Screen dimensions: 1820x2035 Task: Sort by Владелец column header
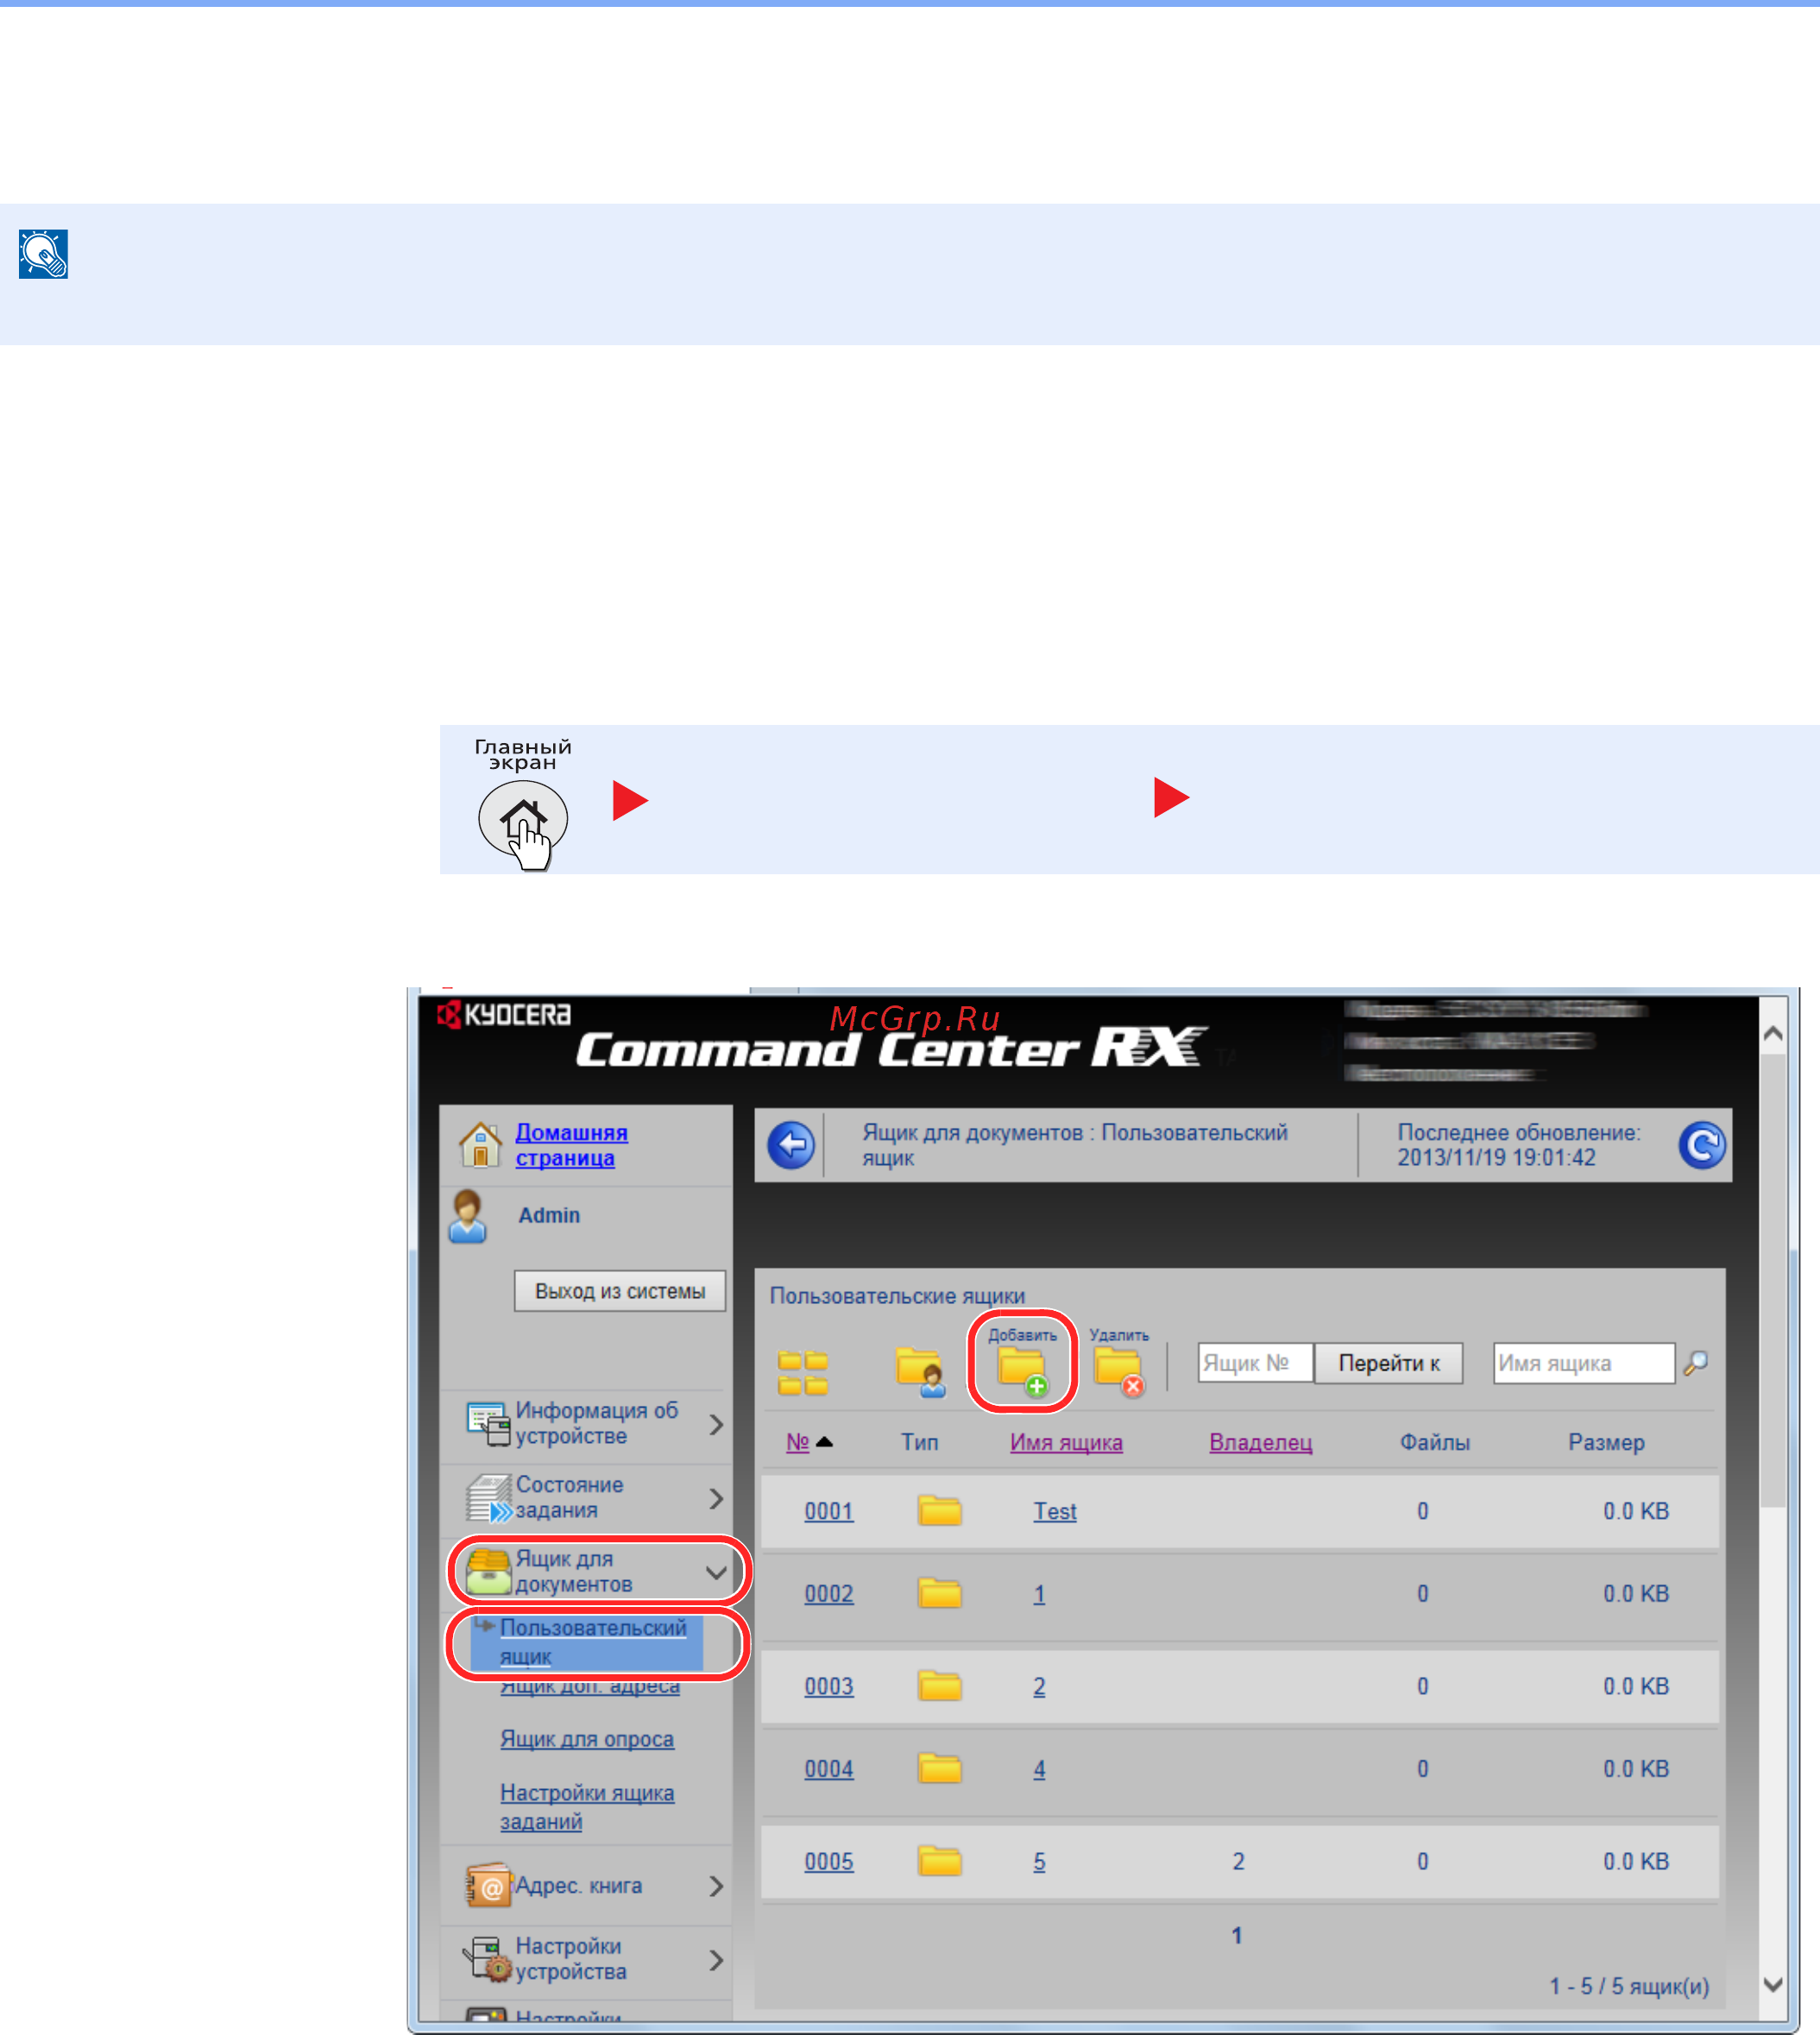tap(1260, 1442)
